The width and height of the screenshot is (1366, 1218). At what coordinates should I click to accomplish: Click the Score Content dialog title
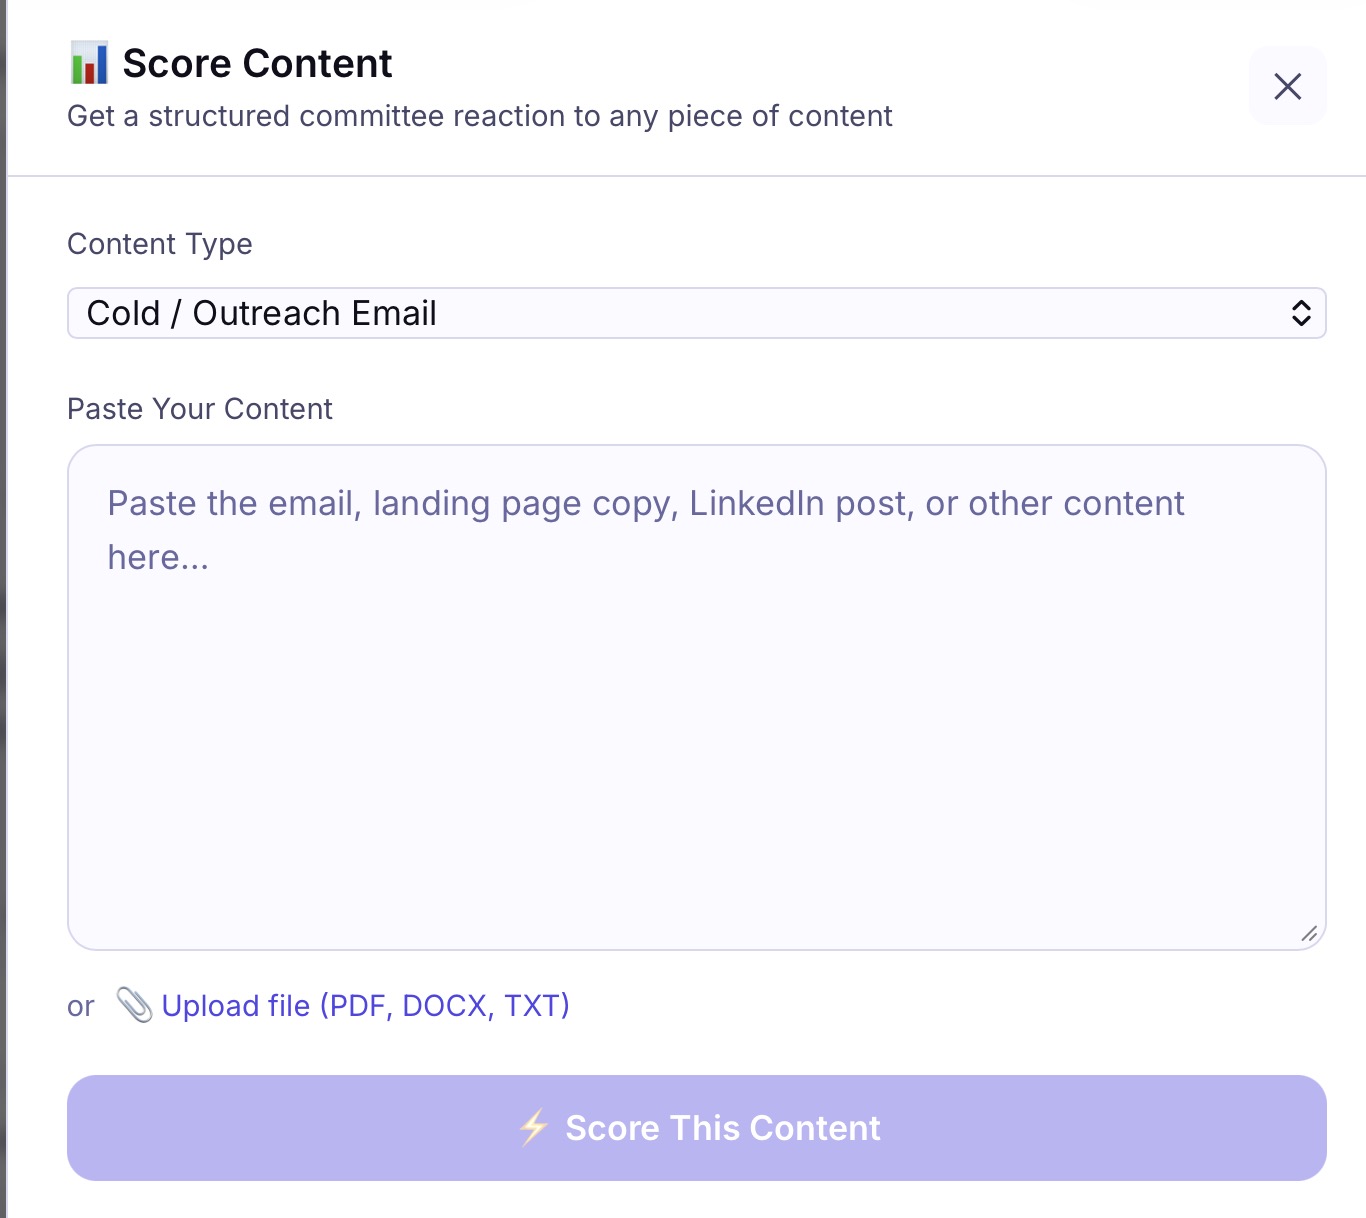tap(257, 62)
